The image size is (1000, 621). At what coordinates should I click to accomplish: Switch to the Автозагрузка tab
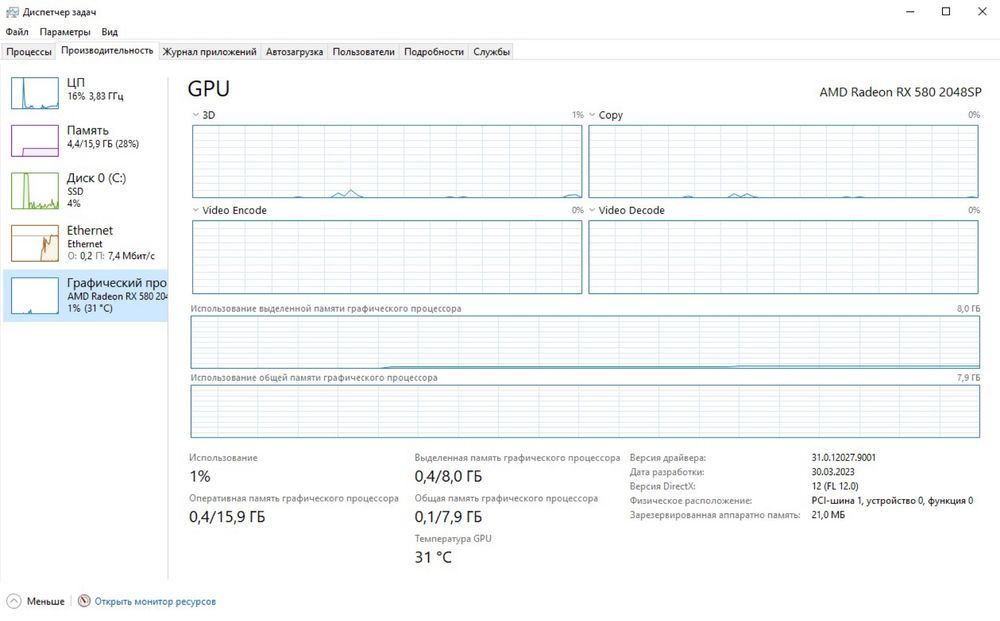point(294,52)
